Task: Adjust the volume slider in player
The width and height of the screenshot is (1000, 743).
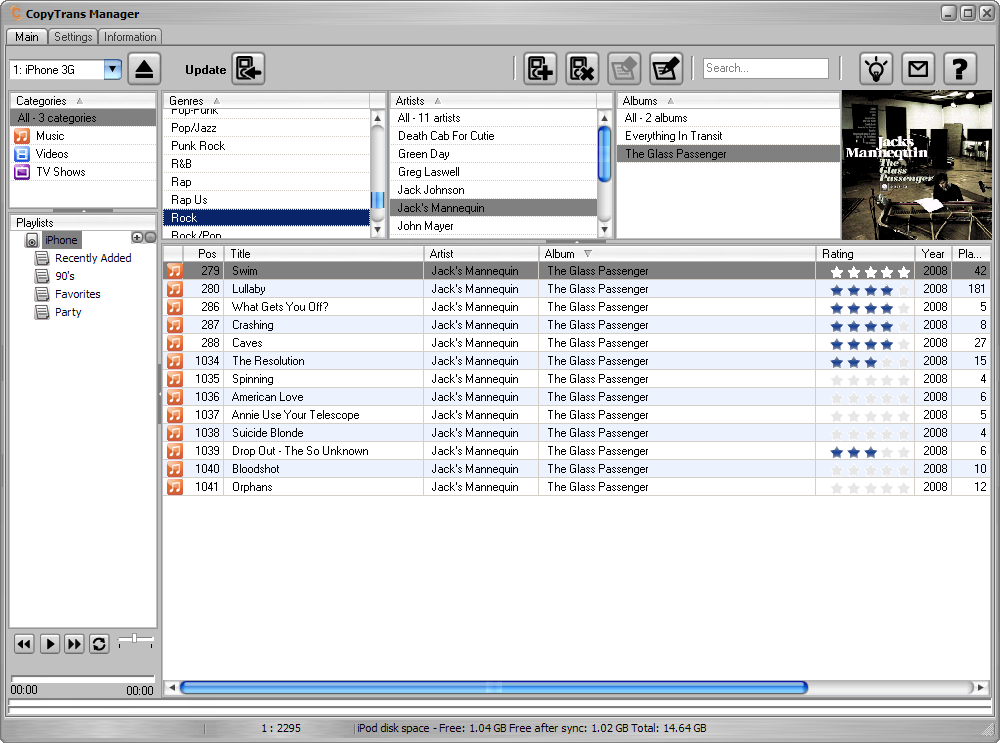Action: pyautogui.click(x=135, y=639)
